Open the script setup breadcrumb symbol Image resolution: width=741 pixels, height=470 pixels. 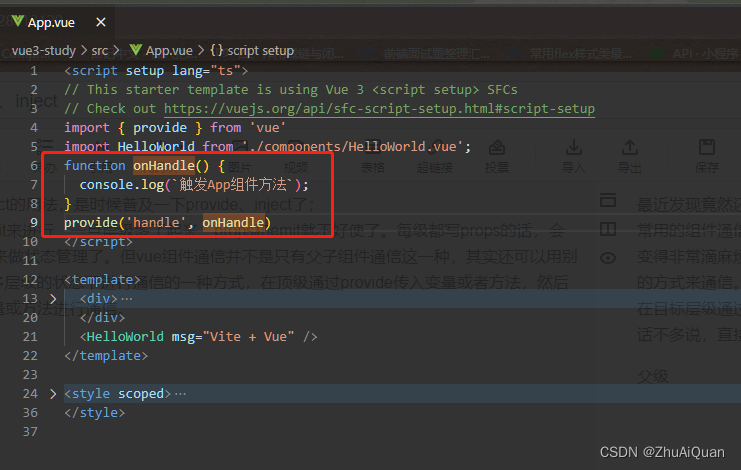click(252, 51)
